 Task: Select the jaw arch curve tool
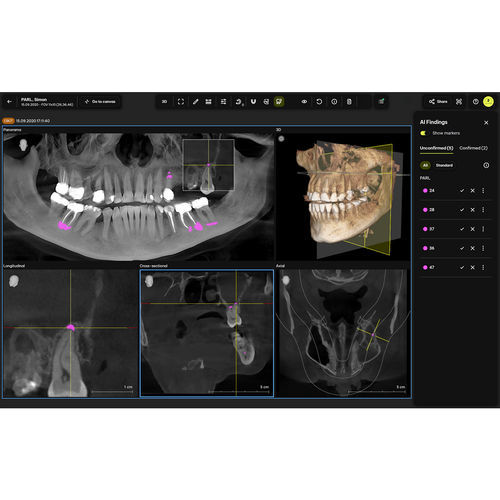click(253, 102)
